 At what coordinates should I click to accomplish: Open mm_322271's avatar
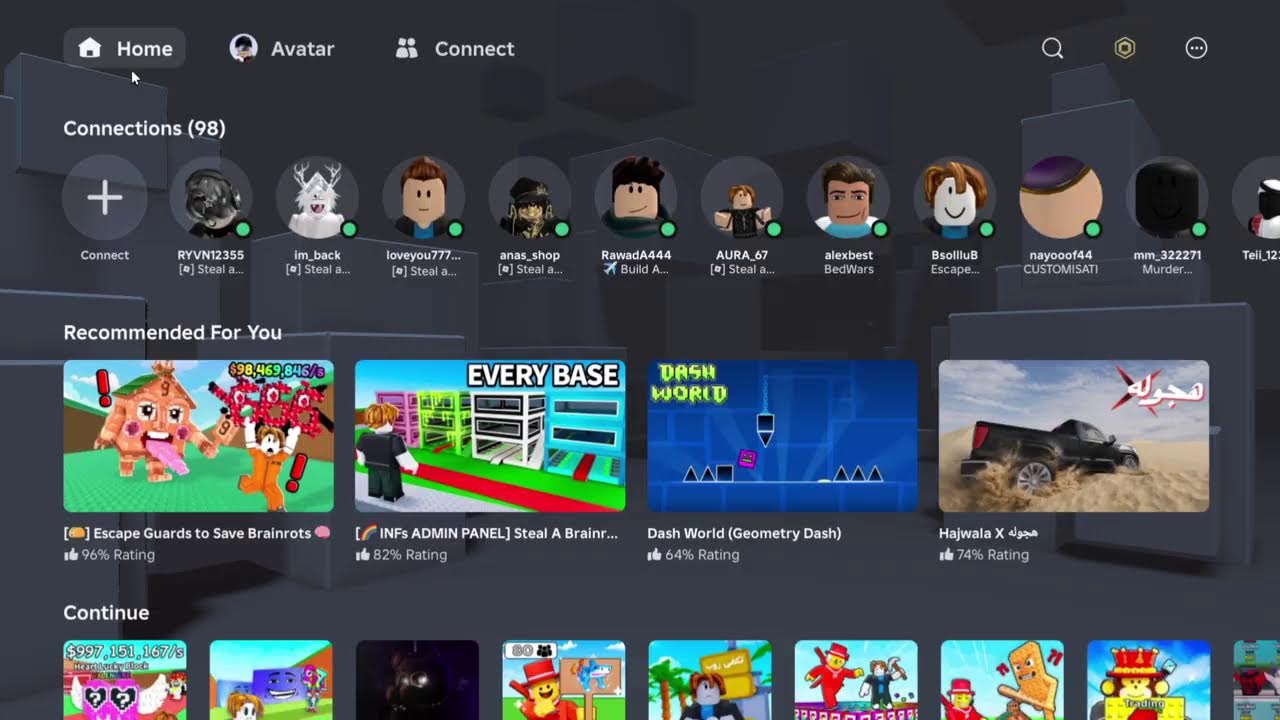(1167, 197)
